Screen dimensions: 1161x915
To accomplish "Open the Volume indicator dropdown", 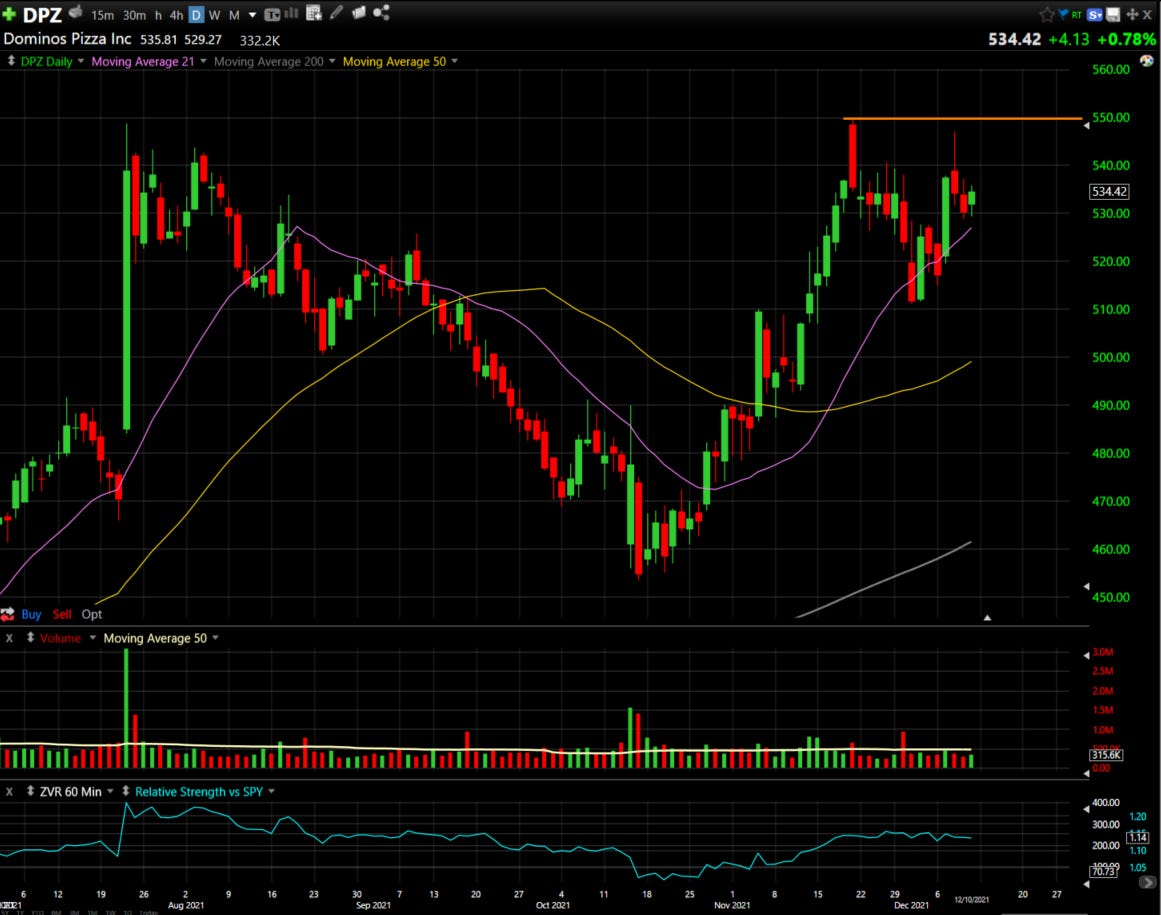I will 93,638.
